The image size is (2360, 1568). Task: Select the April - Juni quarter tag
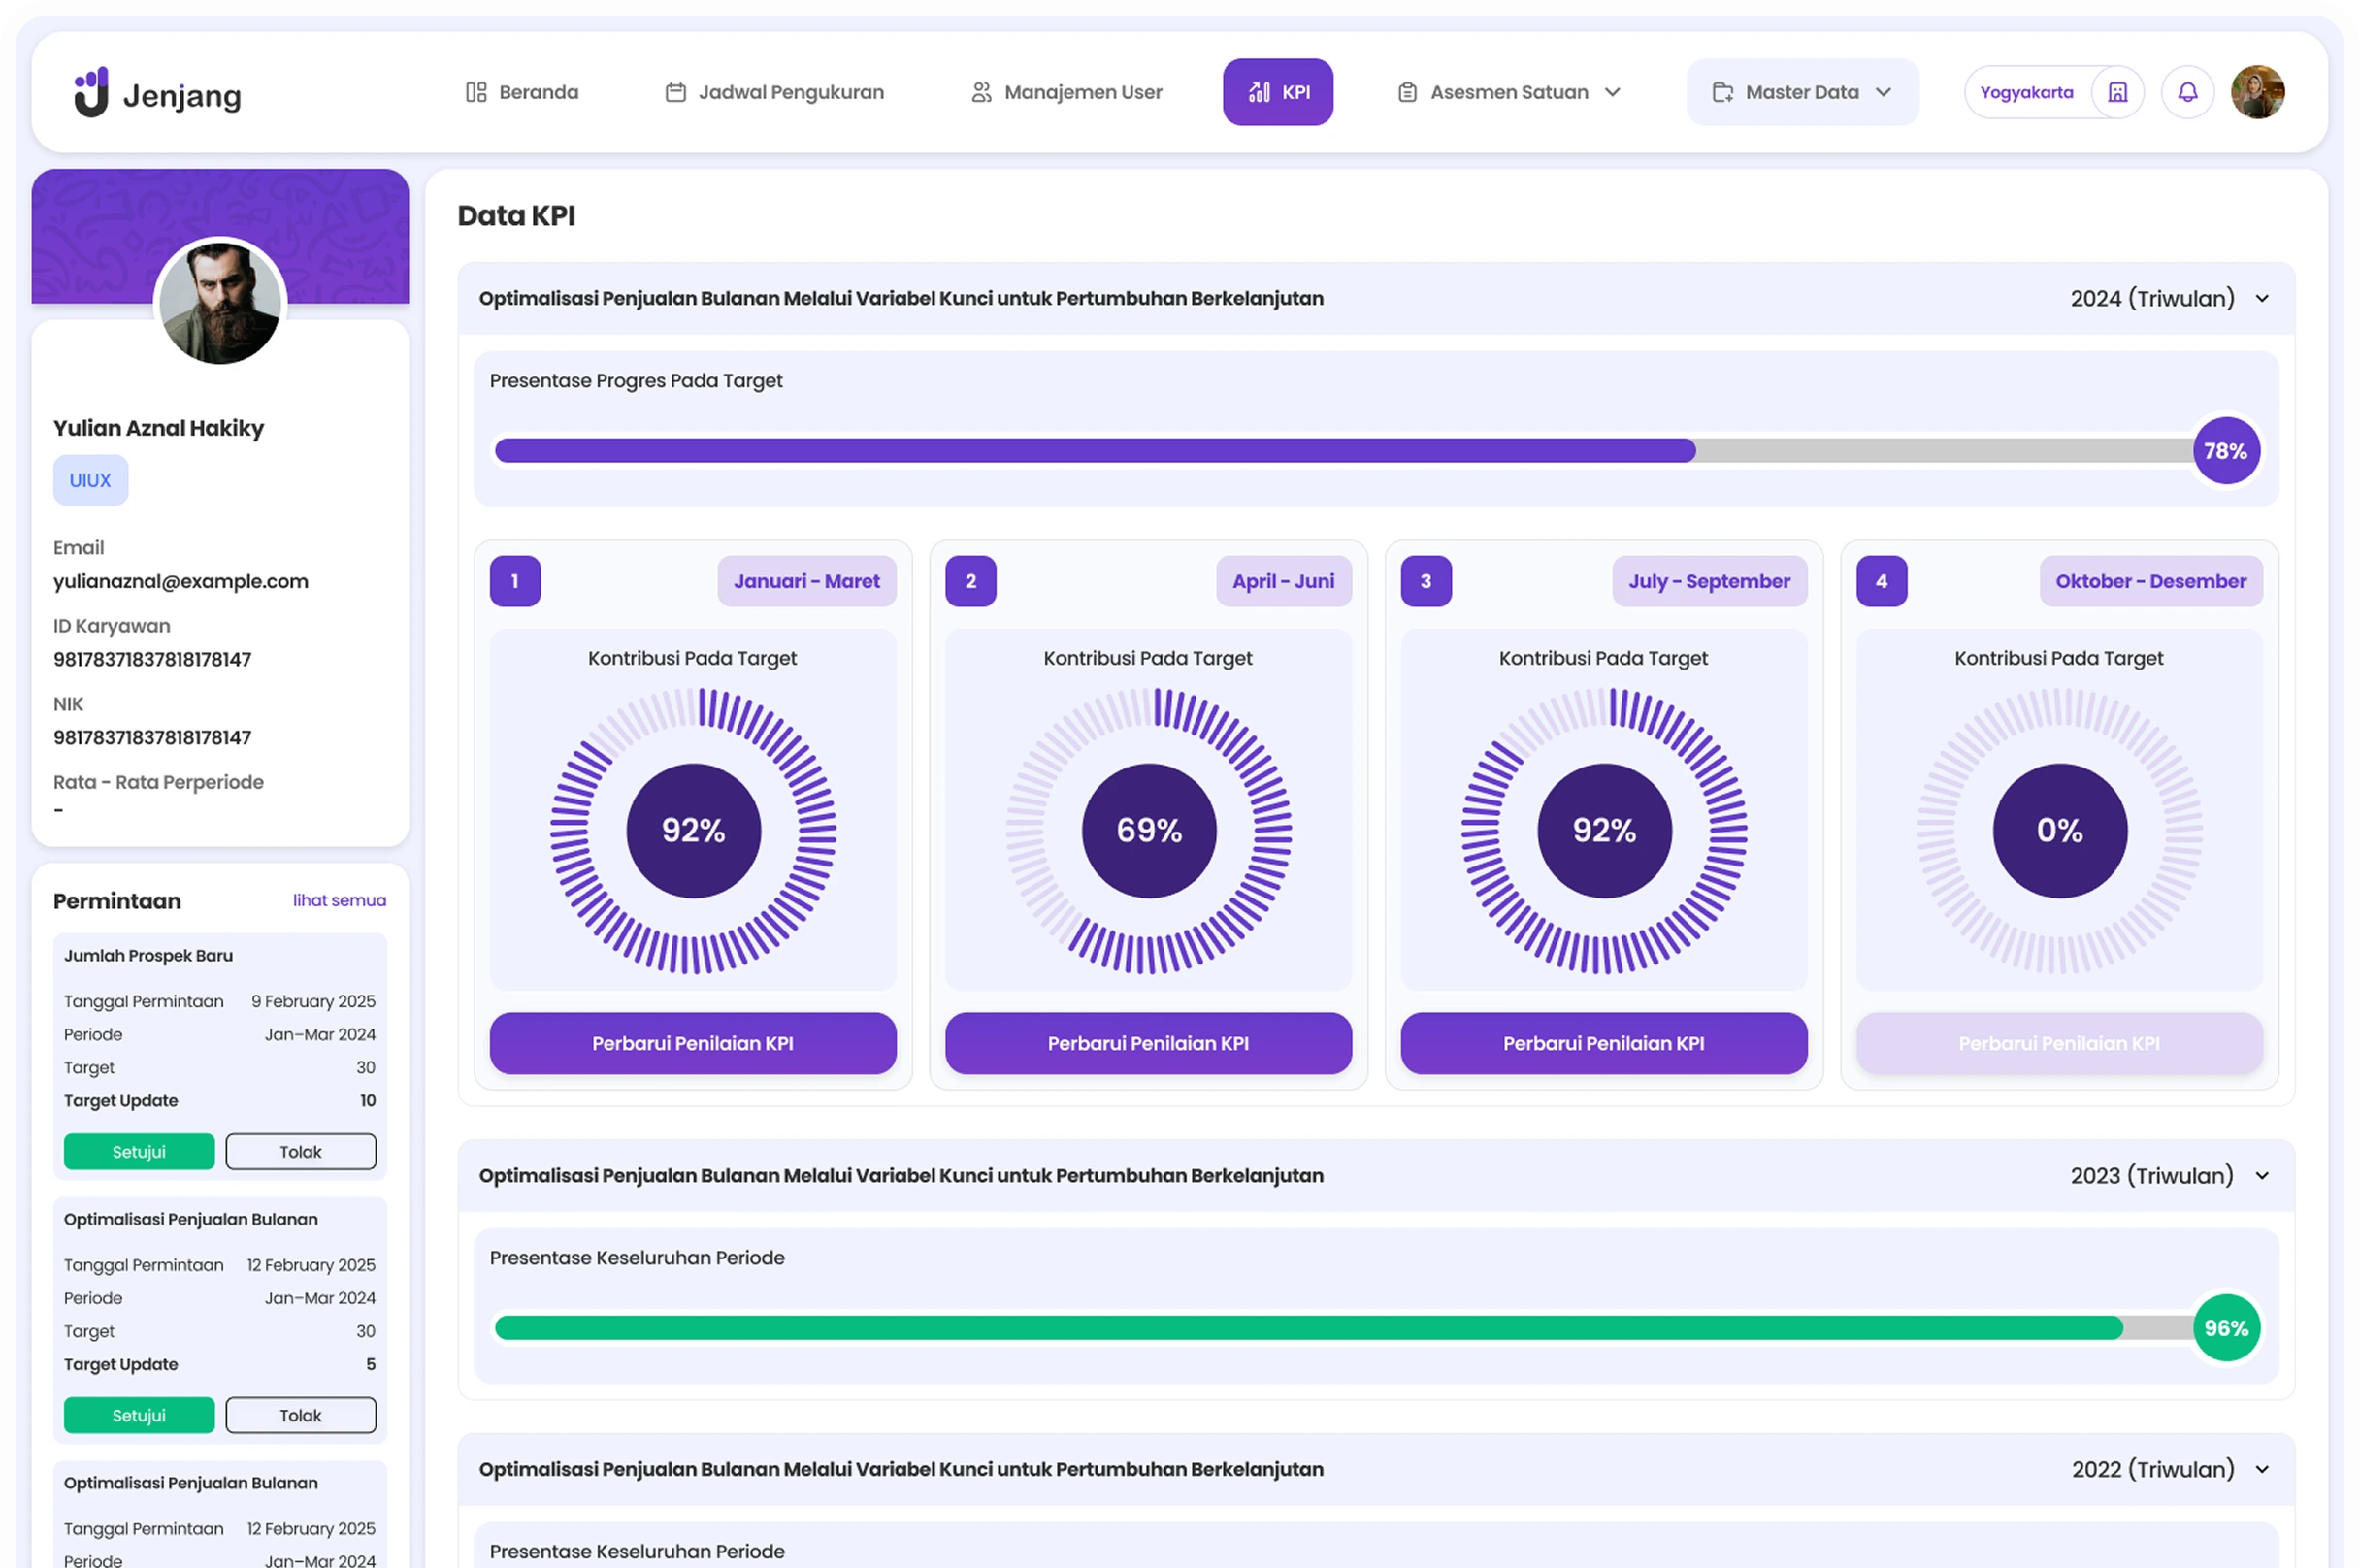pos(1283,581)
